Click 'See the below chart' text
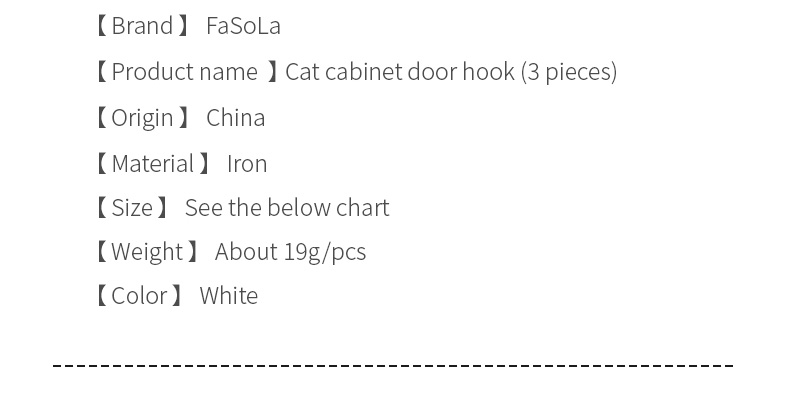This screenshot has height=408, width=790. click(287, 208)
